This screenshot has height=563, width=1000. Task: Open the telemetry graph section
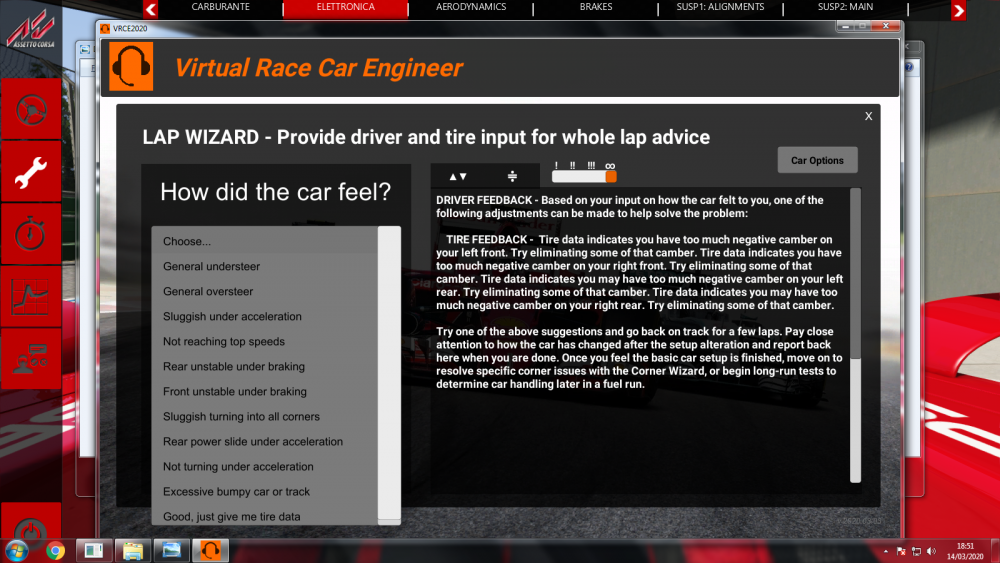pos(31,296)
